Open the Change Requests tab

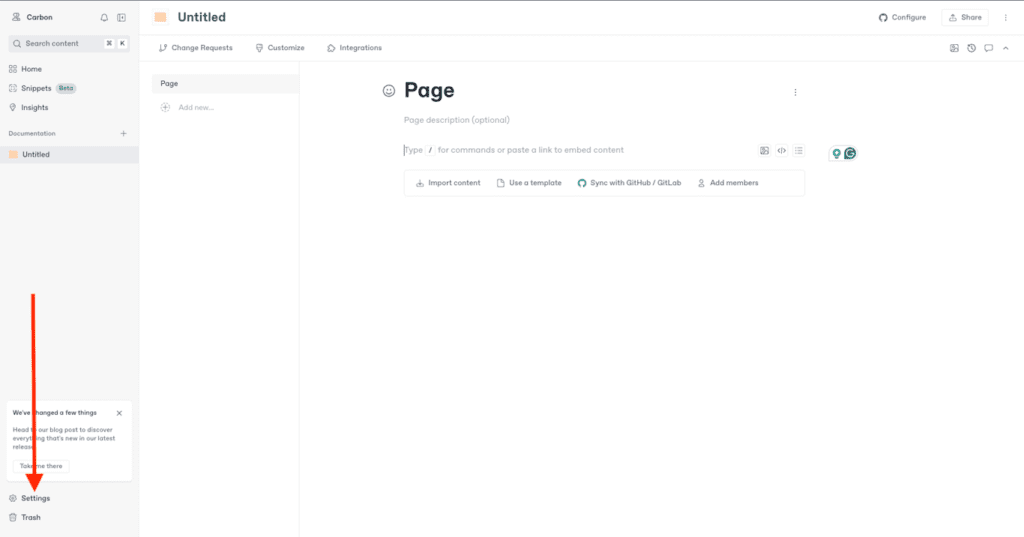(x=196, y=48)
